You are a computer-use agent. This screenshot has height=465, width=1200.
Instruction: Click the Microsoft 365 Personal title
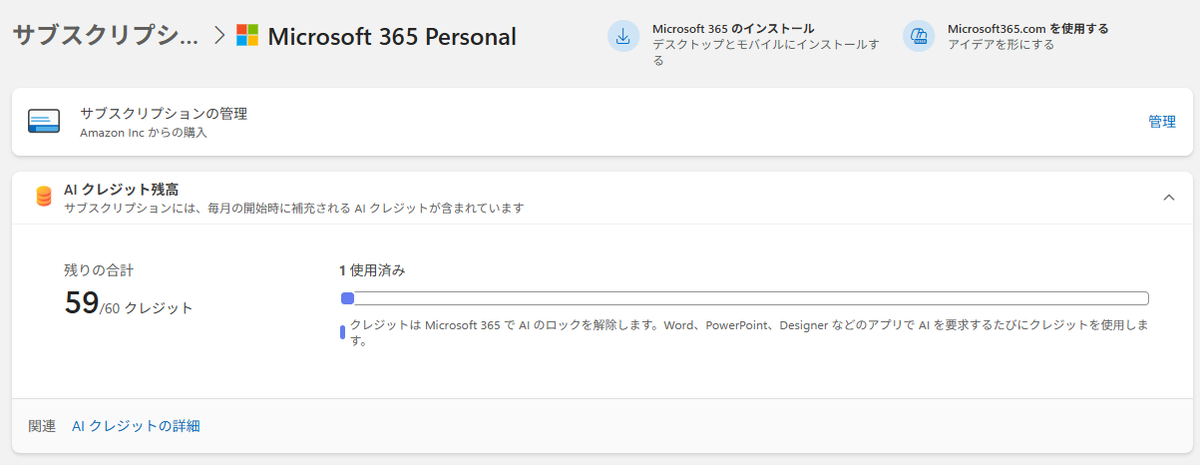pyautogui.click(x=392, y=36)
